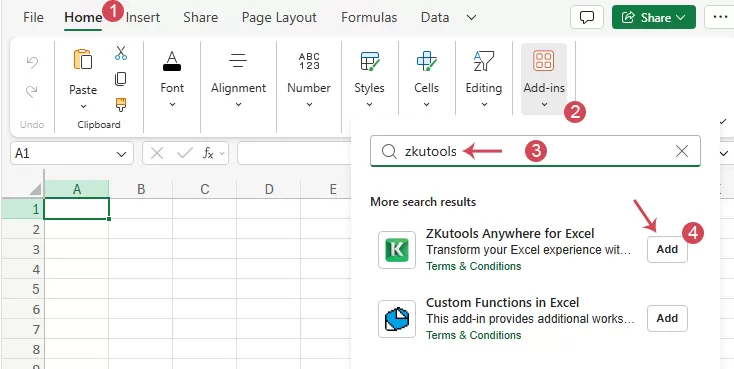Select the Format Painter brush icon
Image resolution: width=734 pixels, height=369 pixels.
(x=121, y=104)
